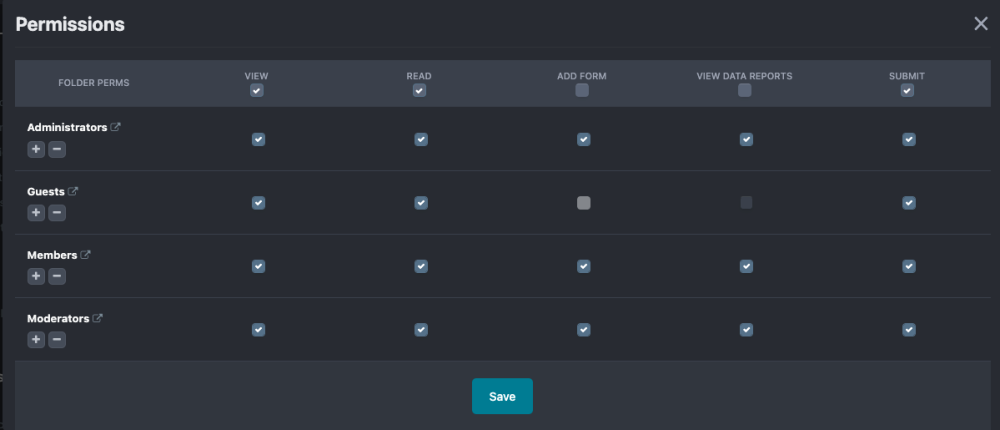The image size is (1000, 430).
Task: Enable View Data Reports for Guests
Action: pos(746,202)
